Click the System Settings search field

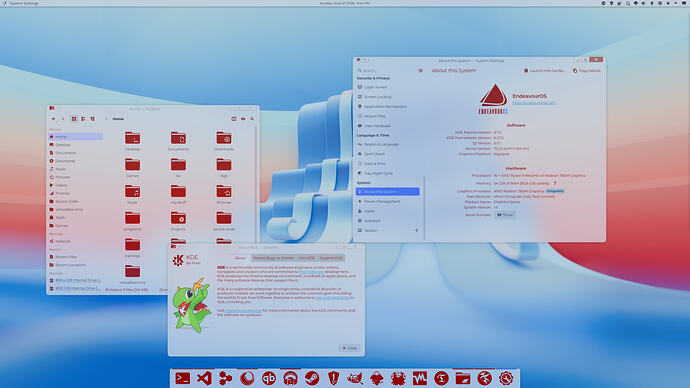[385, 70]
